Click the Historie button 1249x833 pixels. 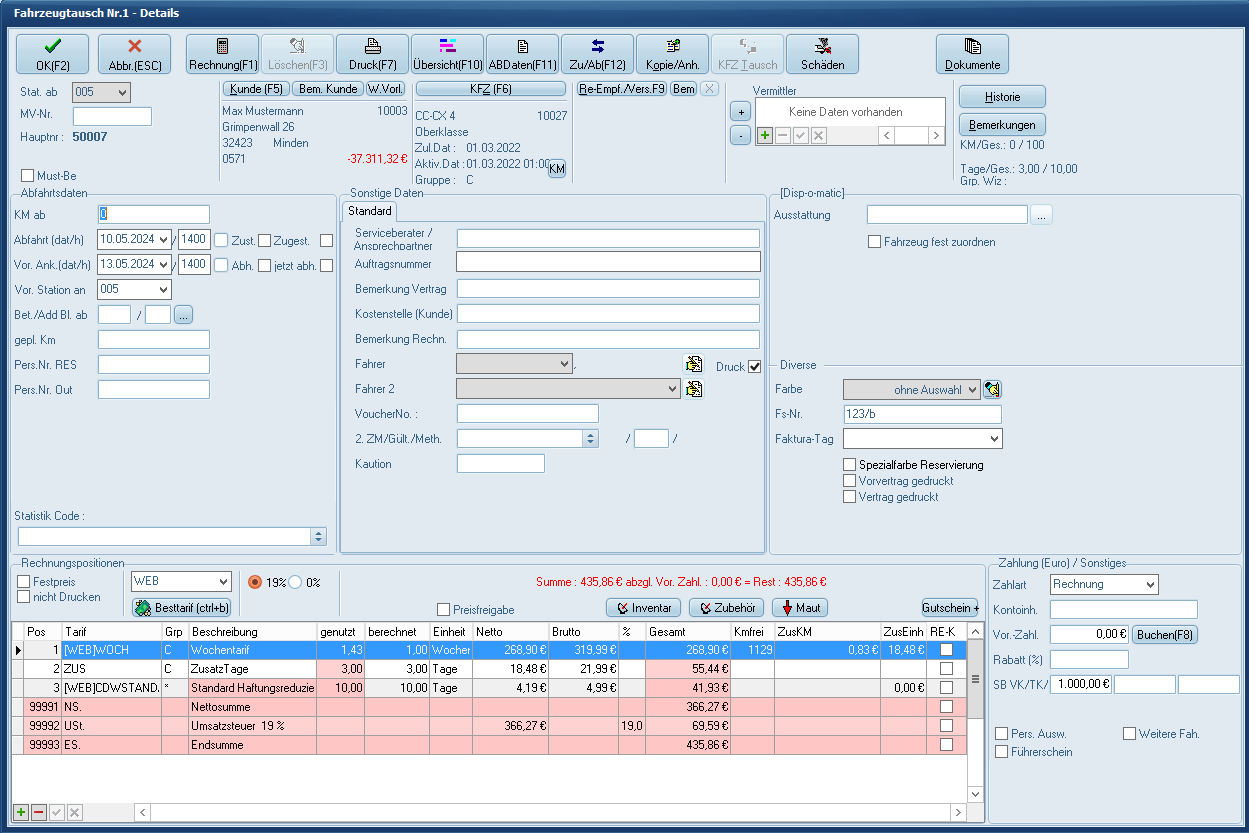[1002, 97]
